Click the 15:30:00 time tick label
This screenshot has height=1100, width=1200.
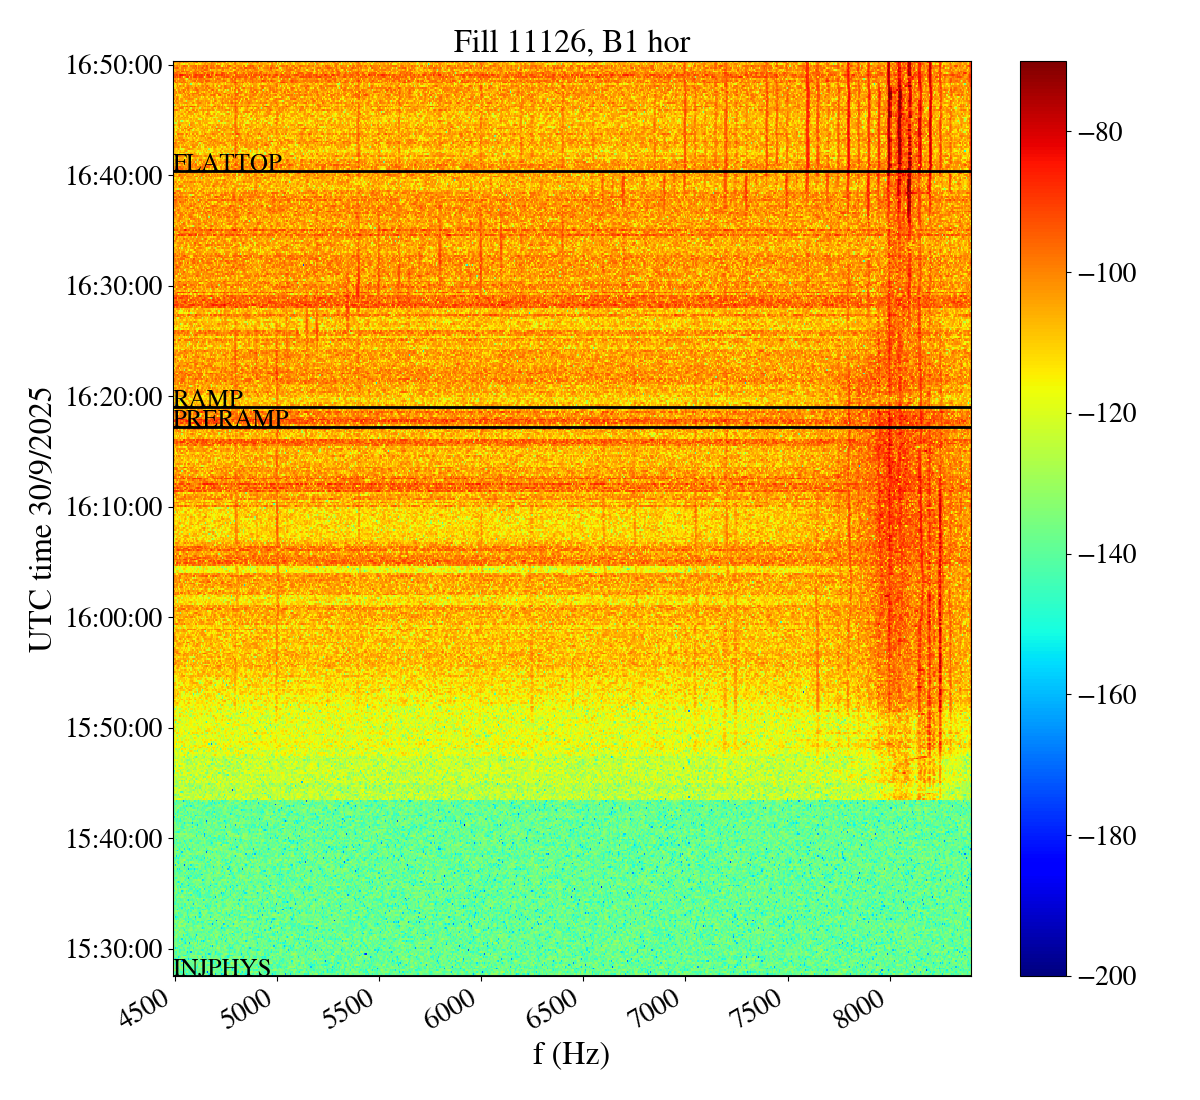(x=114, y=948)
